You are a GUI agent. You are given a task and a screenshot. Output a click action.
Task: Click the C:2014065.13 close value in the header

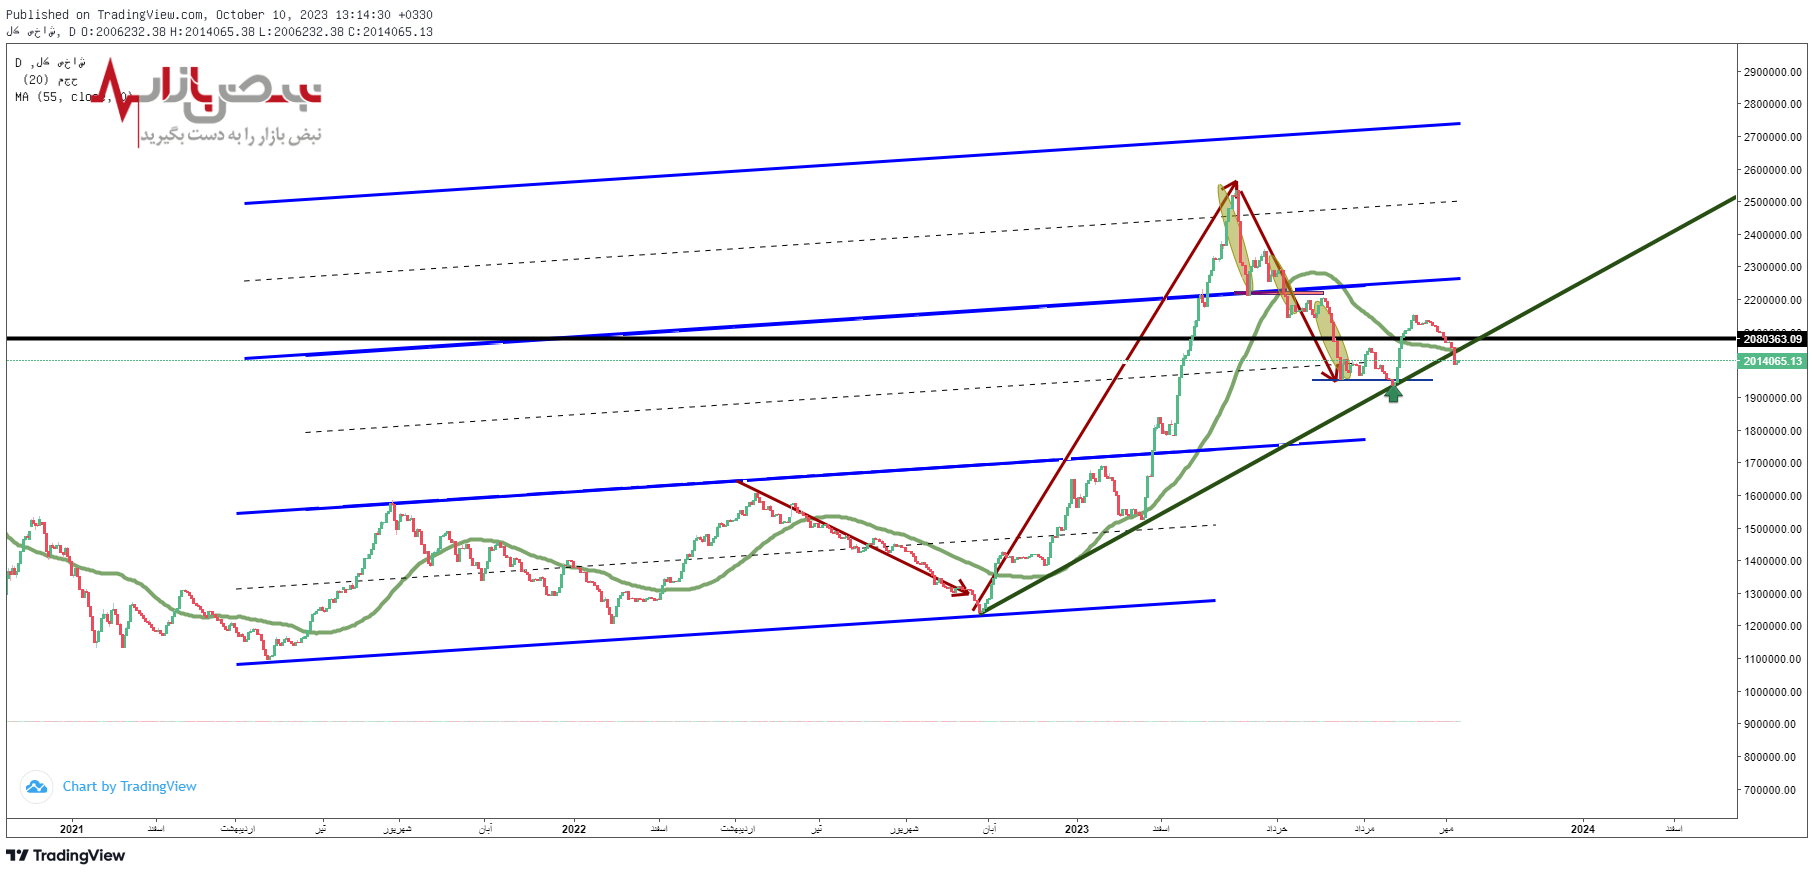[390, 32]
